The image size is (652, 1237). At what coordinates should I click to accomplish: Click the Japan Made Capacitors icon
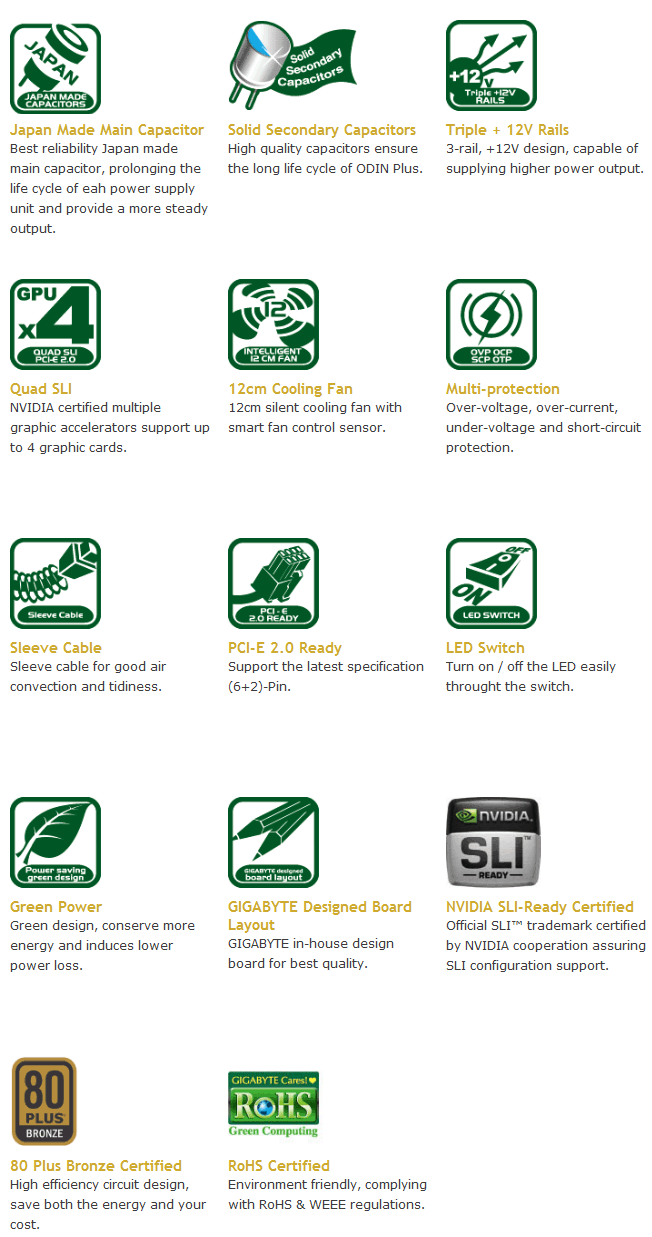point(55,68)
